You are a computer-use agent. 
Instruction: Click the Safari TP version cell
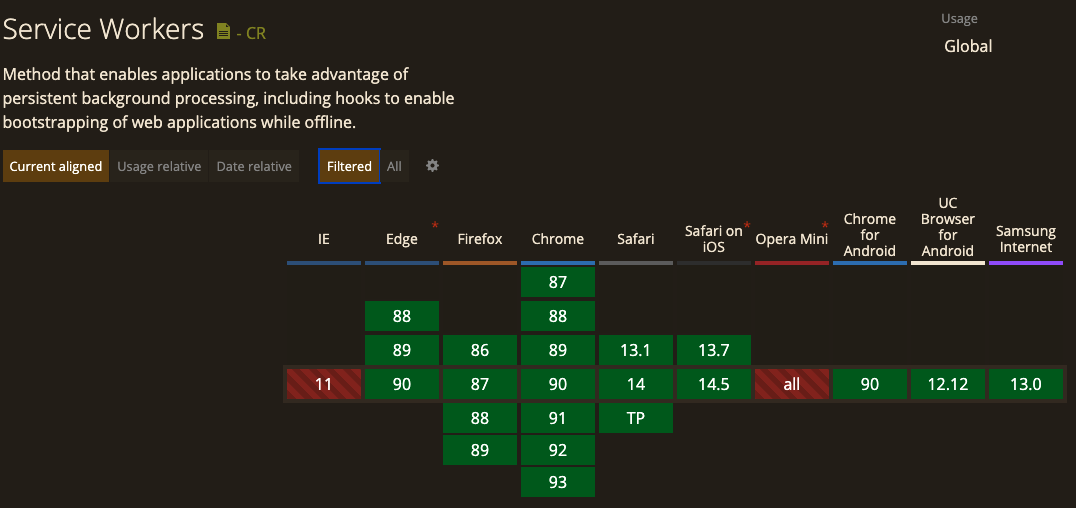click(x=636, y=418)
